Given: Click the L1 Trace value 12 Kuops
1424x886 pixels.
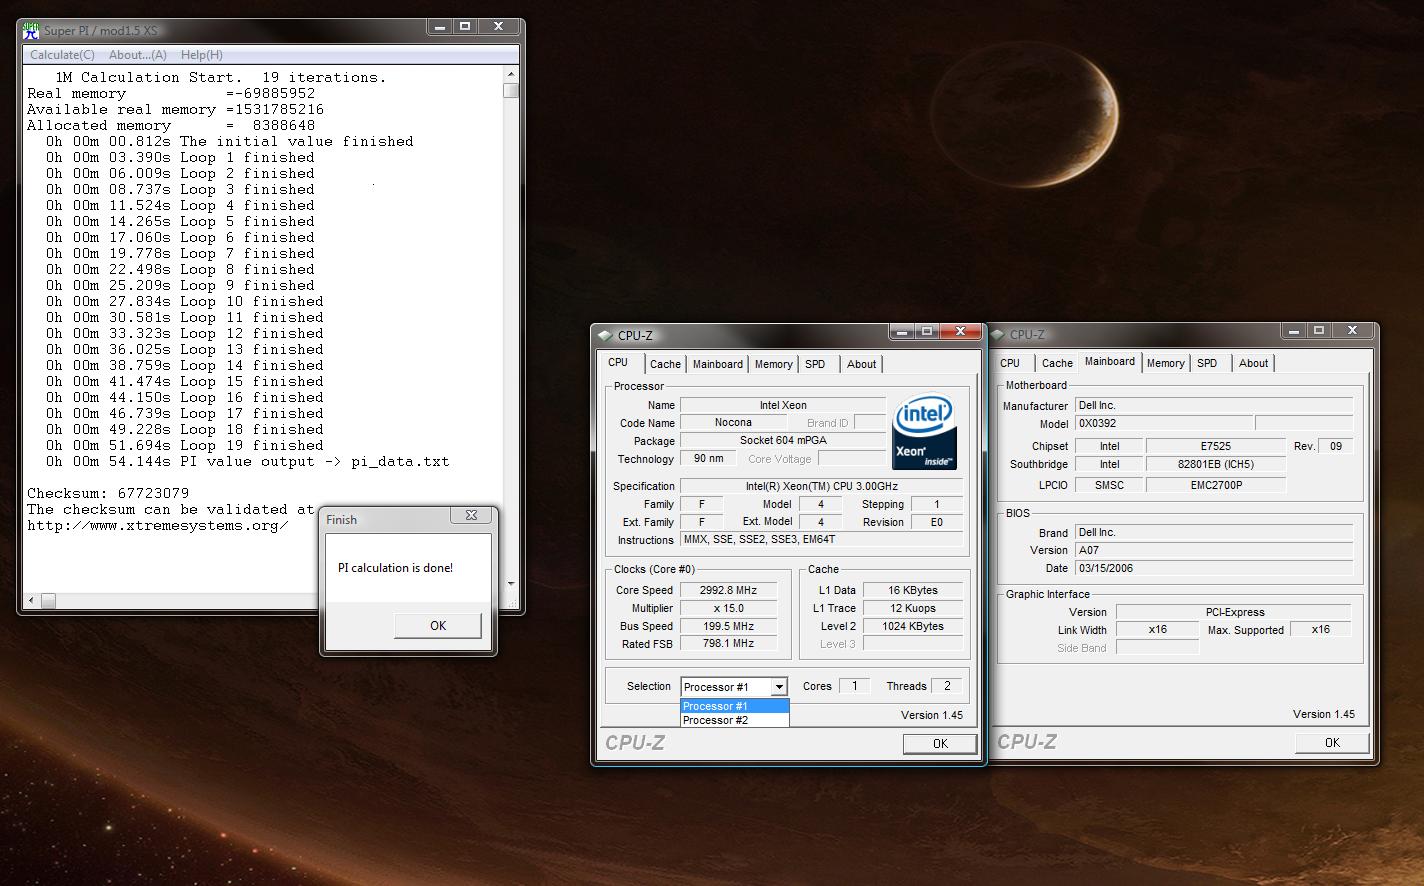Looking at the screenshot, I should pyautogui.click(x=913, y=608).
